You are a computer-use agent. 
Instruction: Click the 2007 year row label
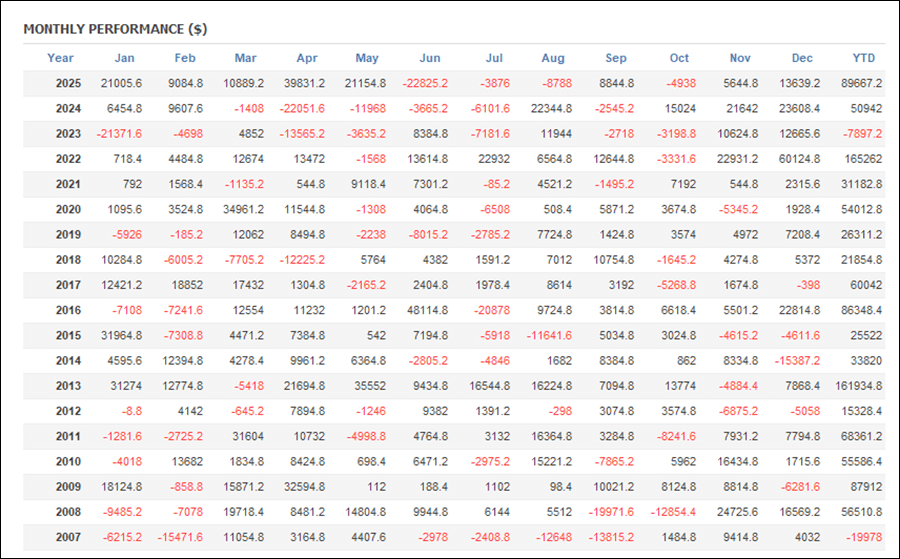pos(69,538)
